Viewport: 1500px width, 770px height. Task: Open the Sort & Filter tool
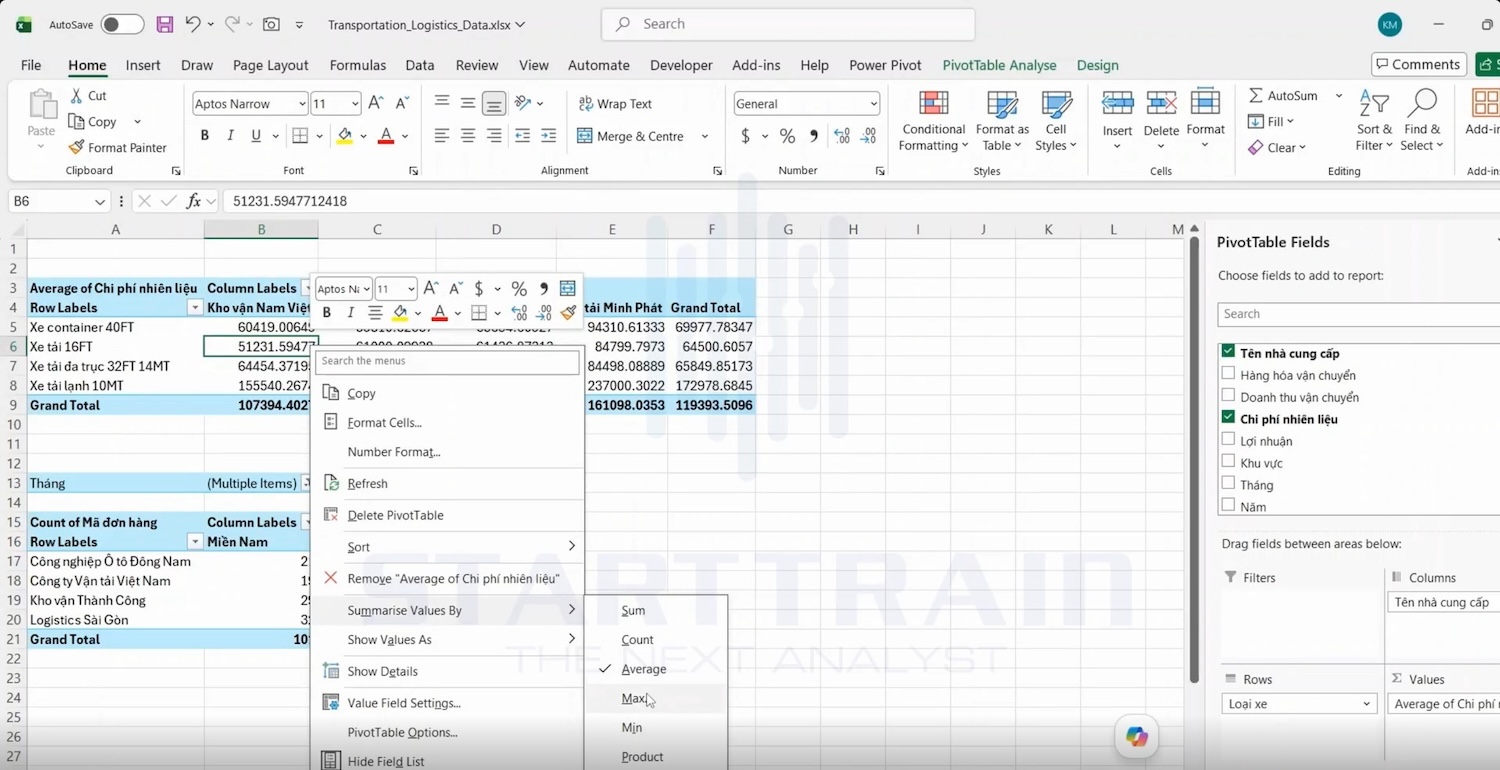point(1374,122)
